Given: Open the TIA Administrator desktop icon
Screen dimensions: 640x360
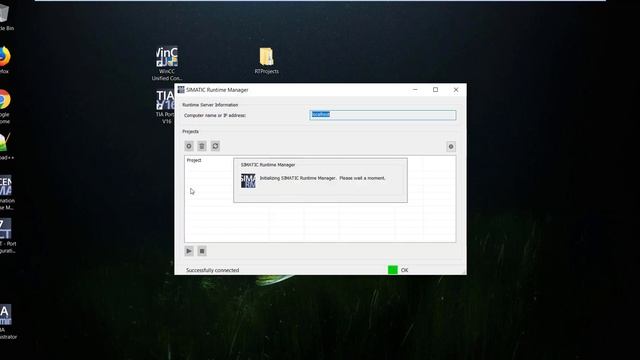Looking at the screenshot, I should [7, 322].
